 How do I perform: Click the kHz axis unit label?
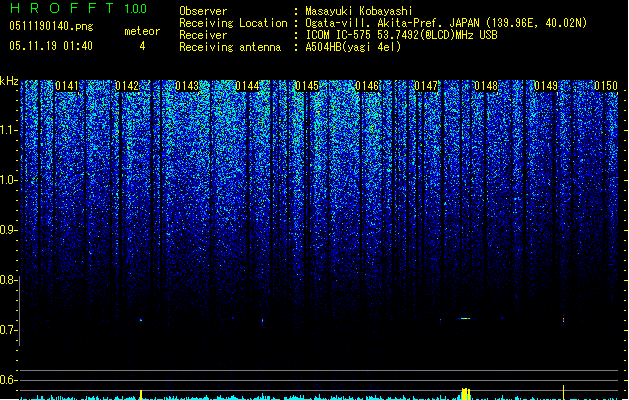coord(9,81)
